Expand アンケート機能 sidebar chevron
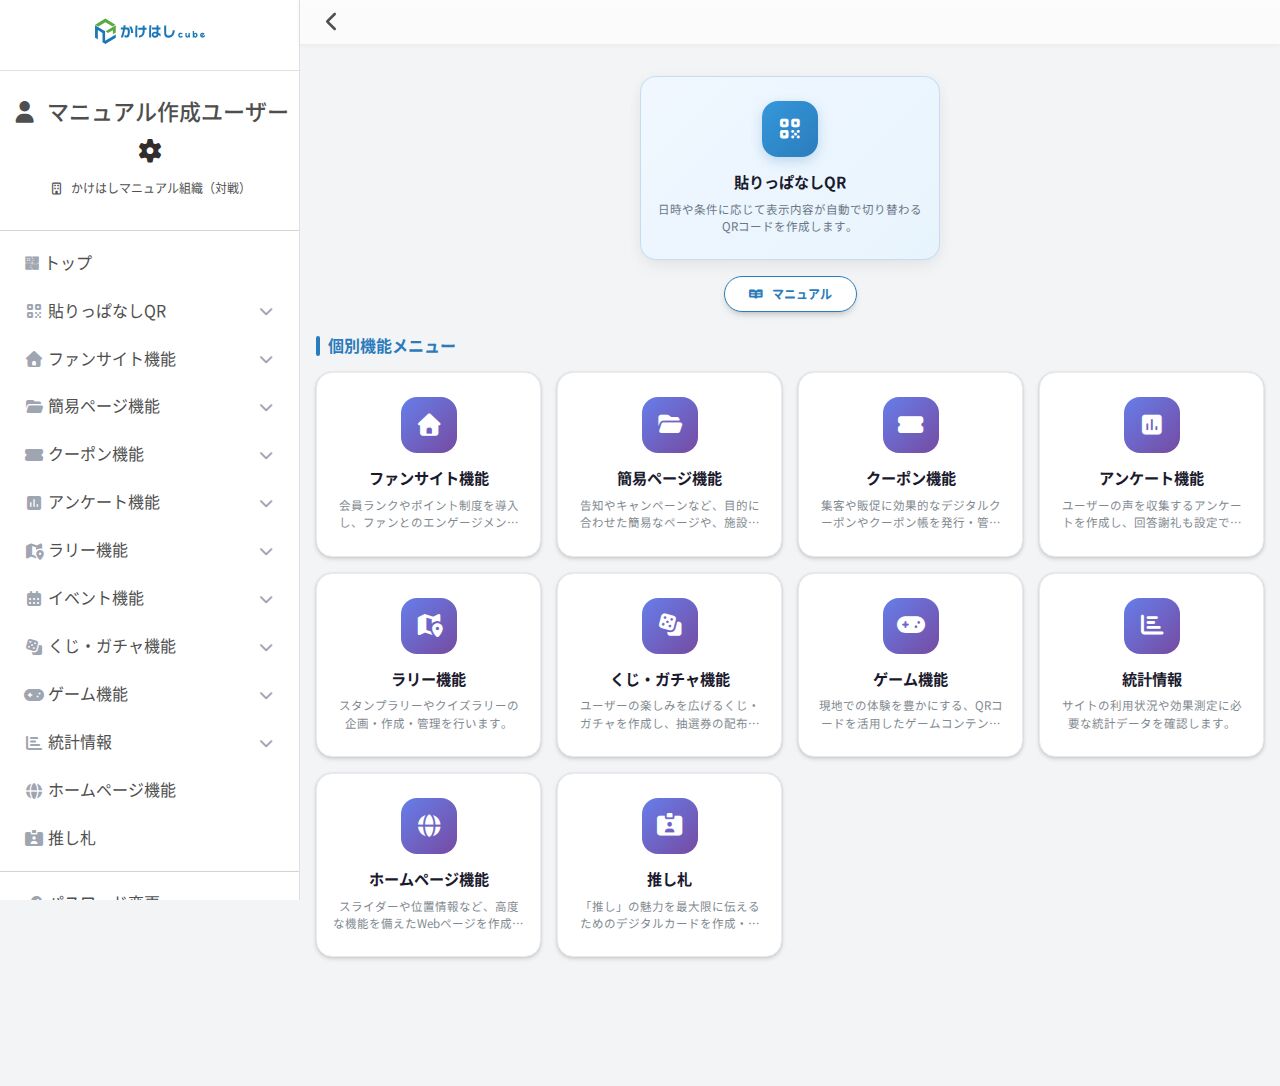Viewport: 1280px width, 1086px height. click(266, 503)
